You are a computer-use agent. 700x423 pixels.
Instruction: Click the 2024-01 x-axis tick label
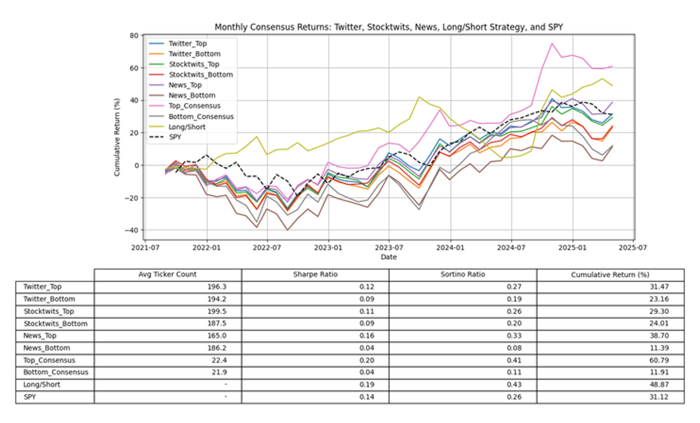[x=451, y=247]
